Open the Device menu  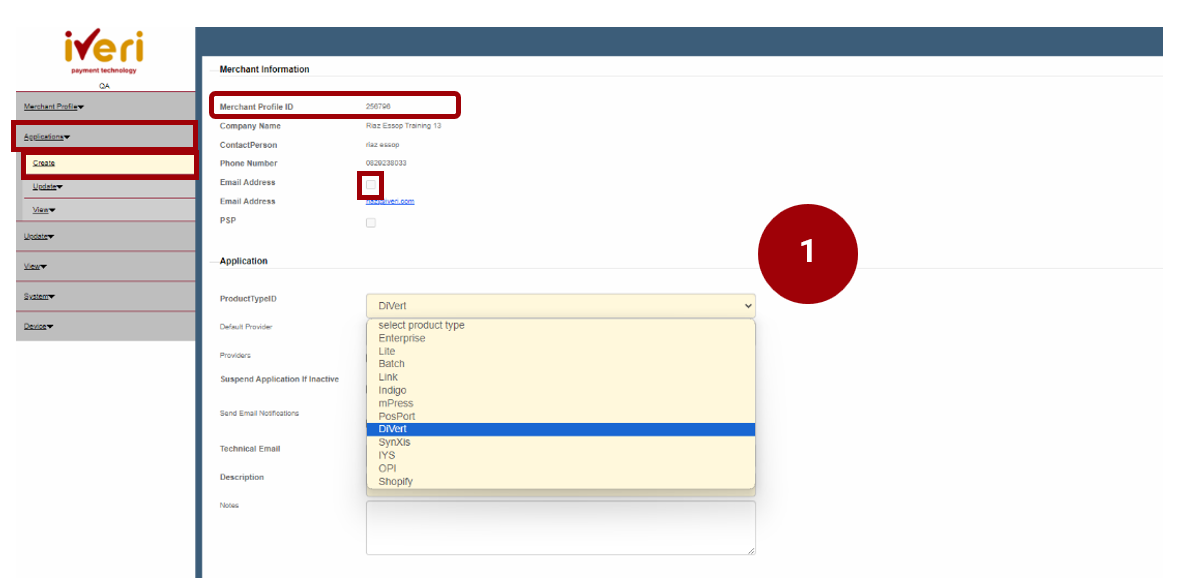pos(38,326)
